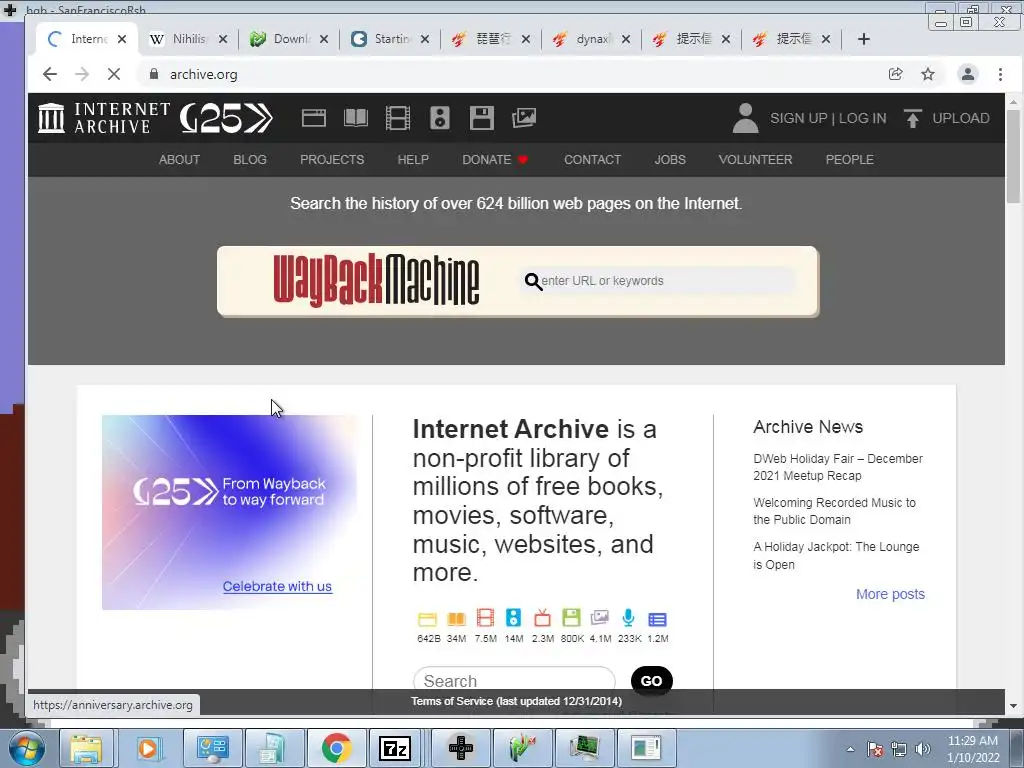Stop page loading with X button
This screenshot has width=1024, height=768.
[114, 74]
